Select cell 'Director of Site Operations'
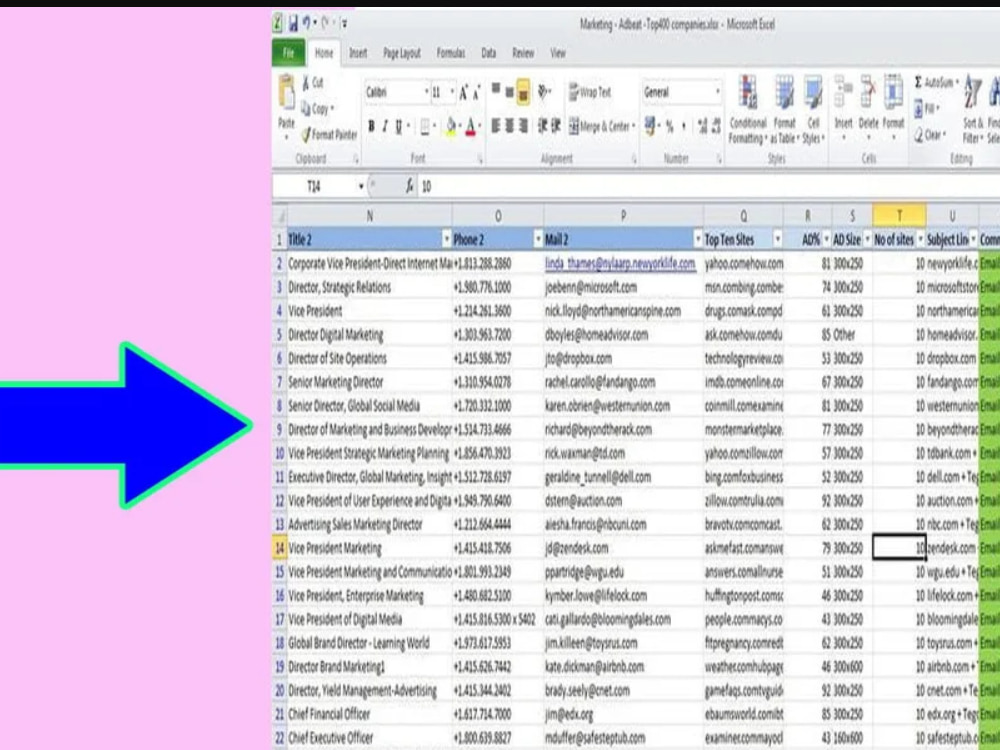 click(369, 358)
